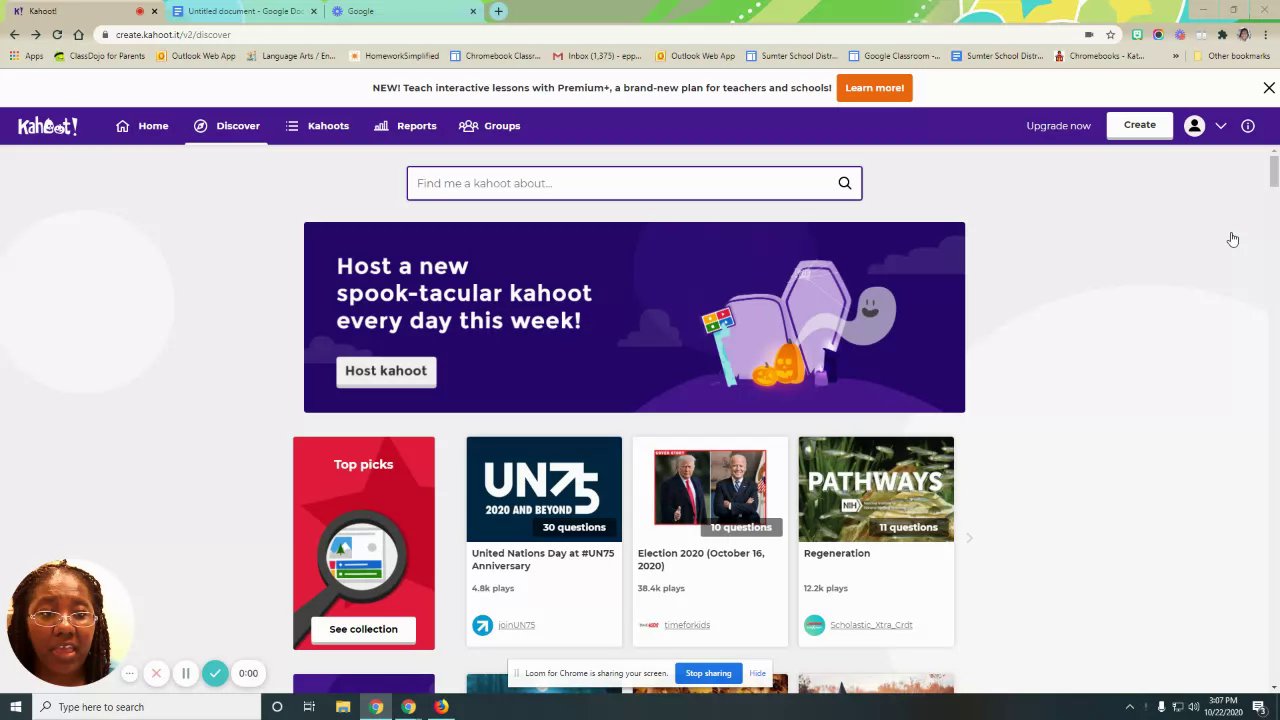Show next Top picks with arrow

[969, 538]
